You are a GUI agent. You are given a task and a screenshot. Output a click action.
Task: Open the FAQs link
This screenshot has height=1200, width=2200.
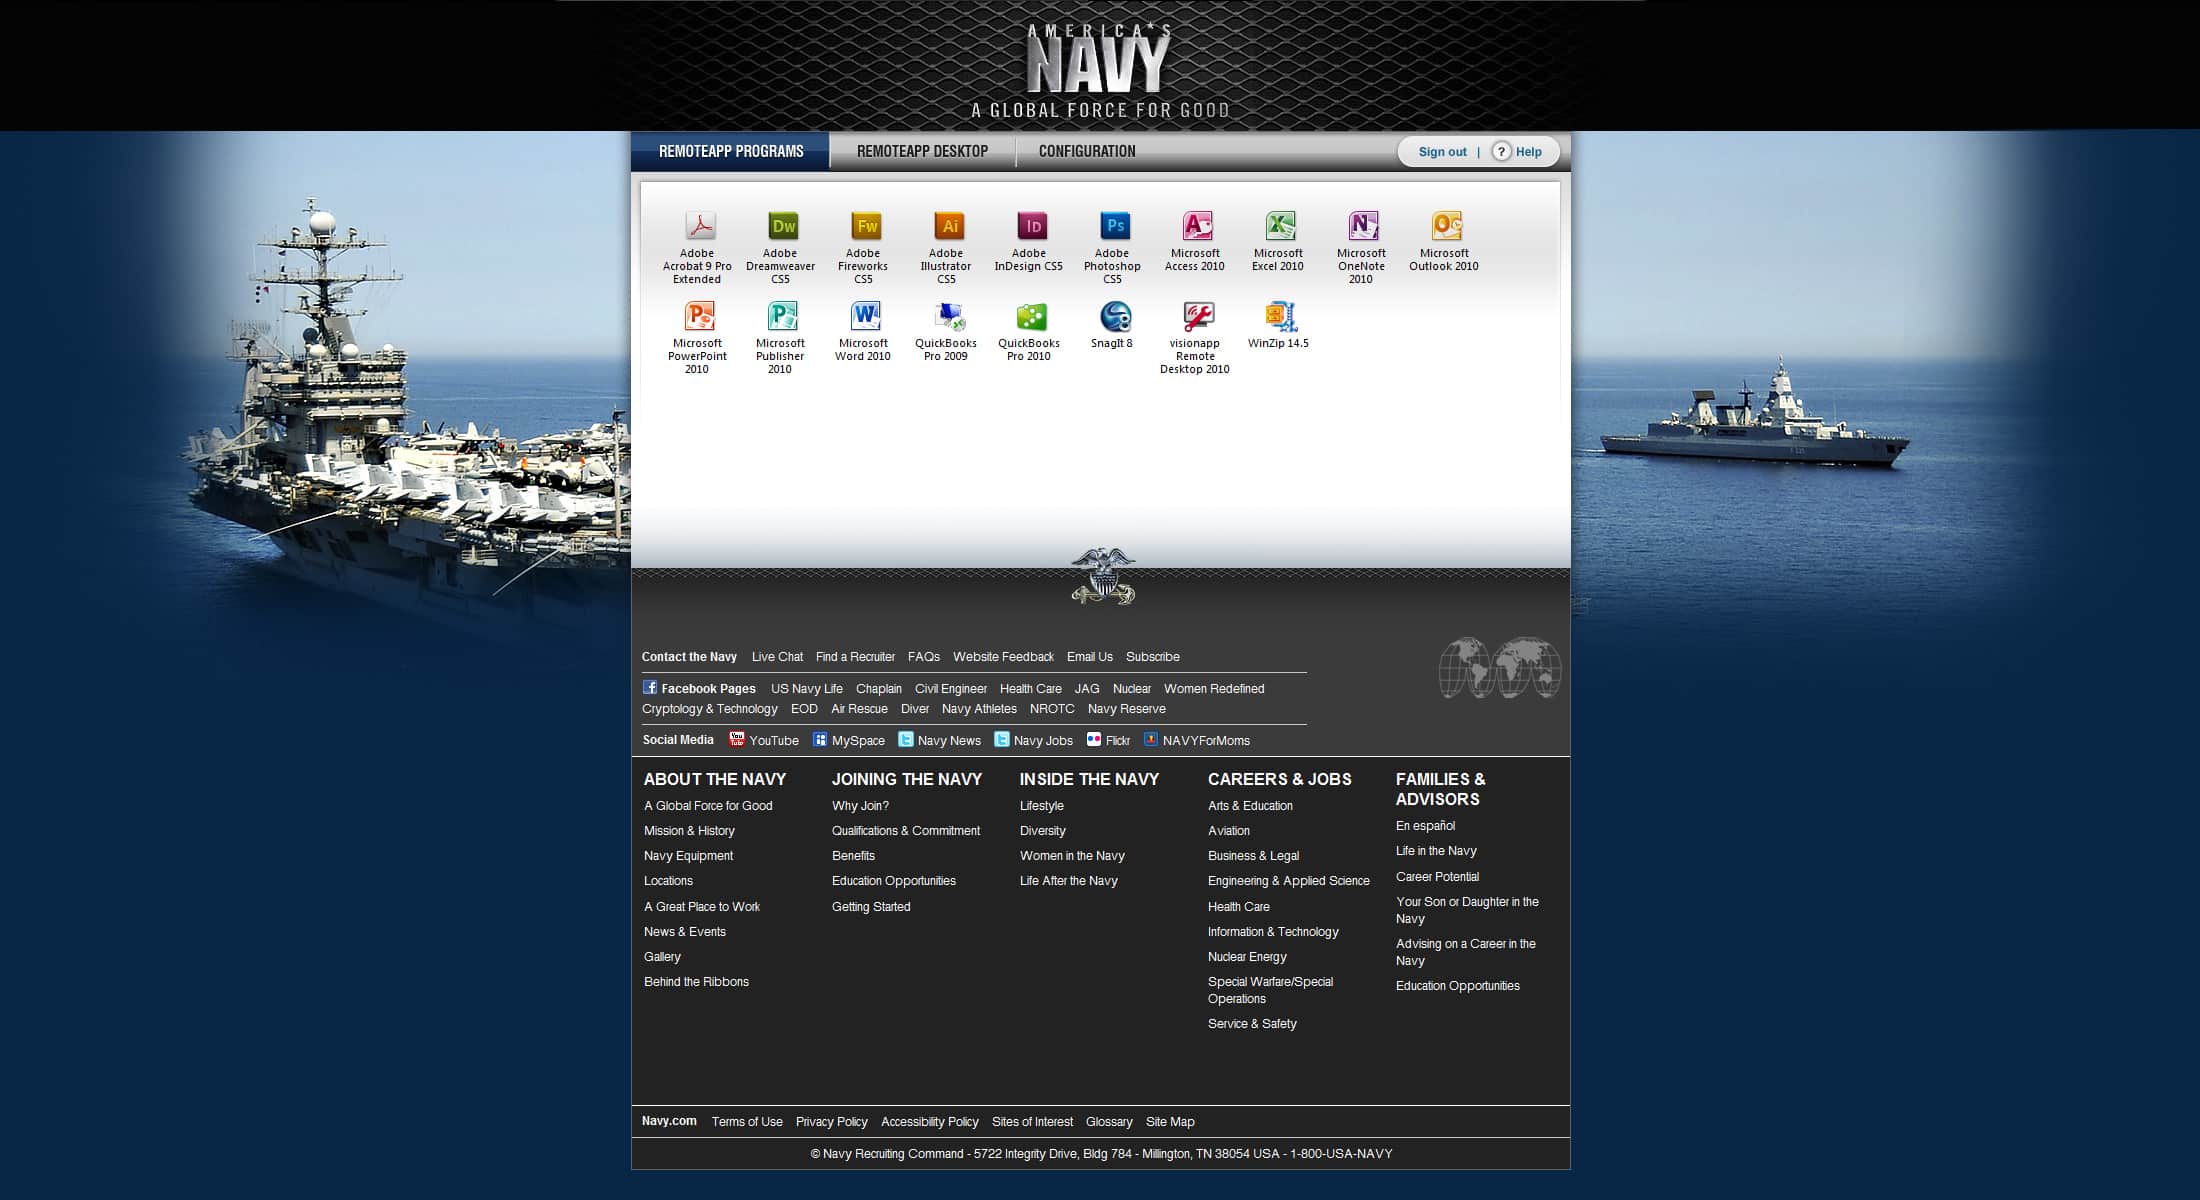pos(924,657)
